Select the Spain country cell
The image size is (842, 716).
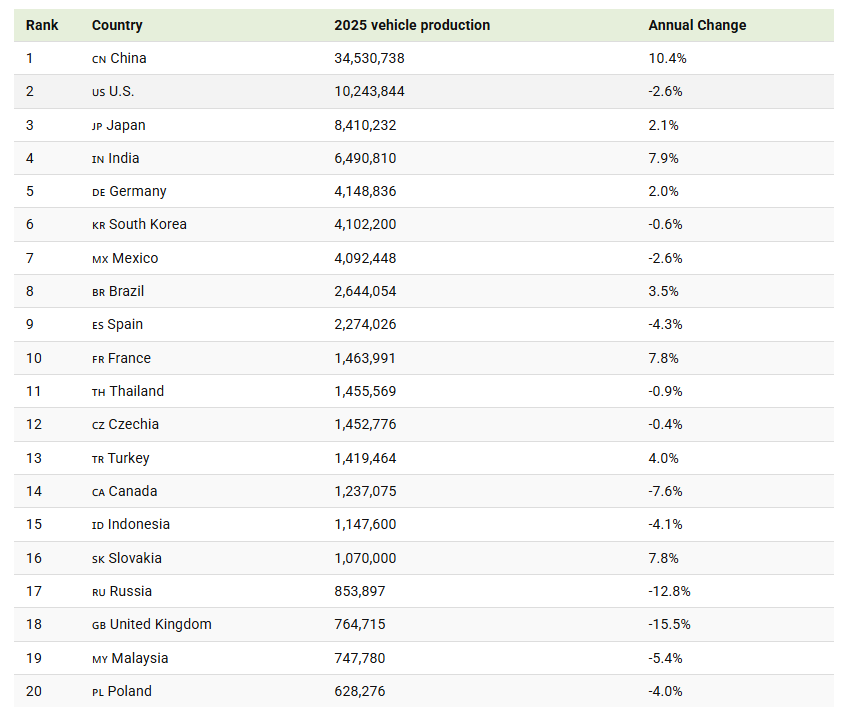point(117,324)
